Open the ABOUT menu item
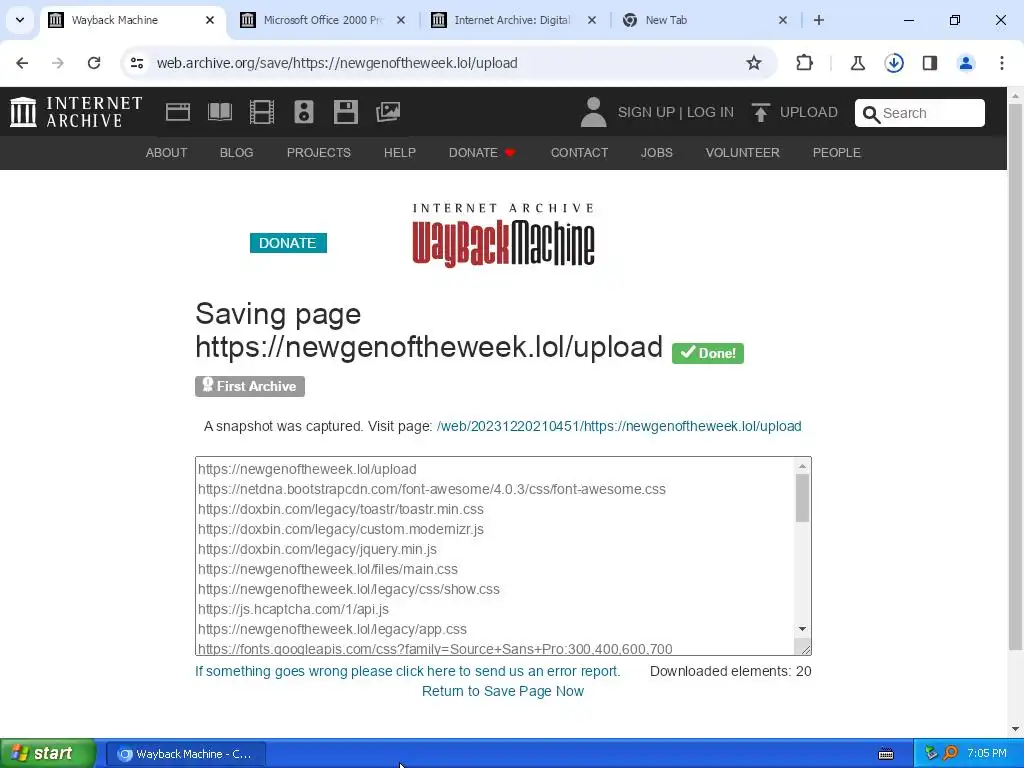This screenshot has height=768, width=1024. pos(167,153)
